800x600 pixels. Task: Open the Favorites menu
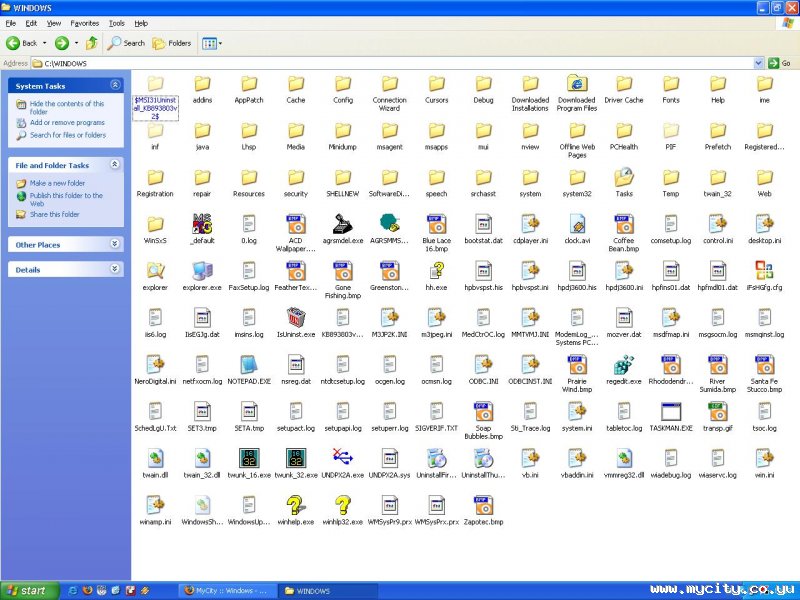coord(85,22)
